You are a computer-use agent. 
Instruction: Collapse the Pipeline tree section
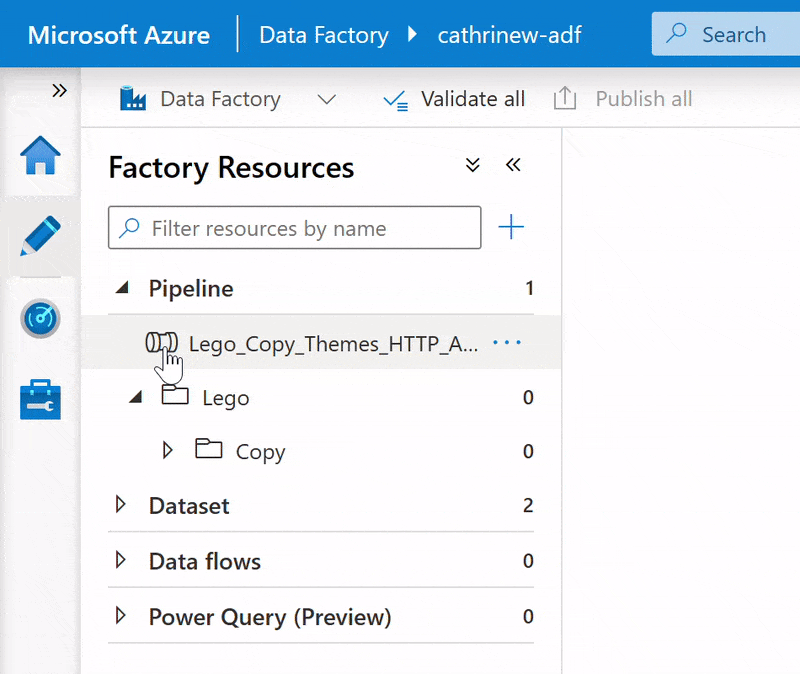point(122,288)
